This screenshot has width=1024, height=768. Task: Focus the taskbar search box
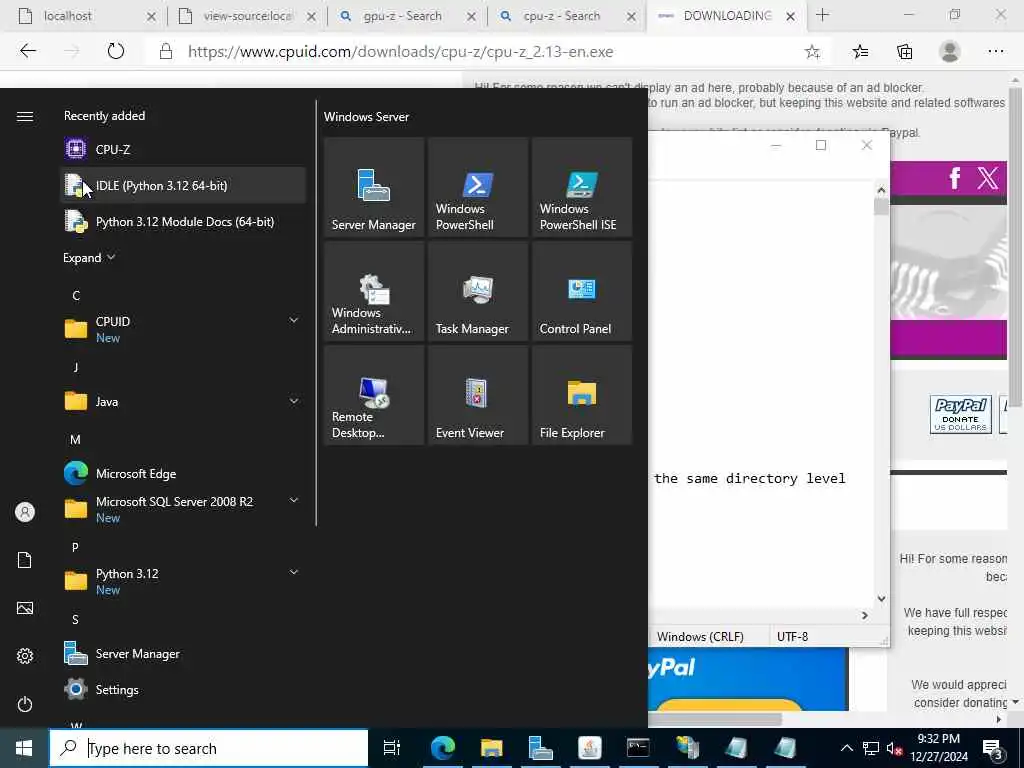coord(209,748)
